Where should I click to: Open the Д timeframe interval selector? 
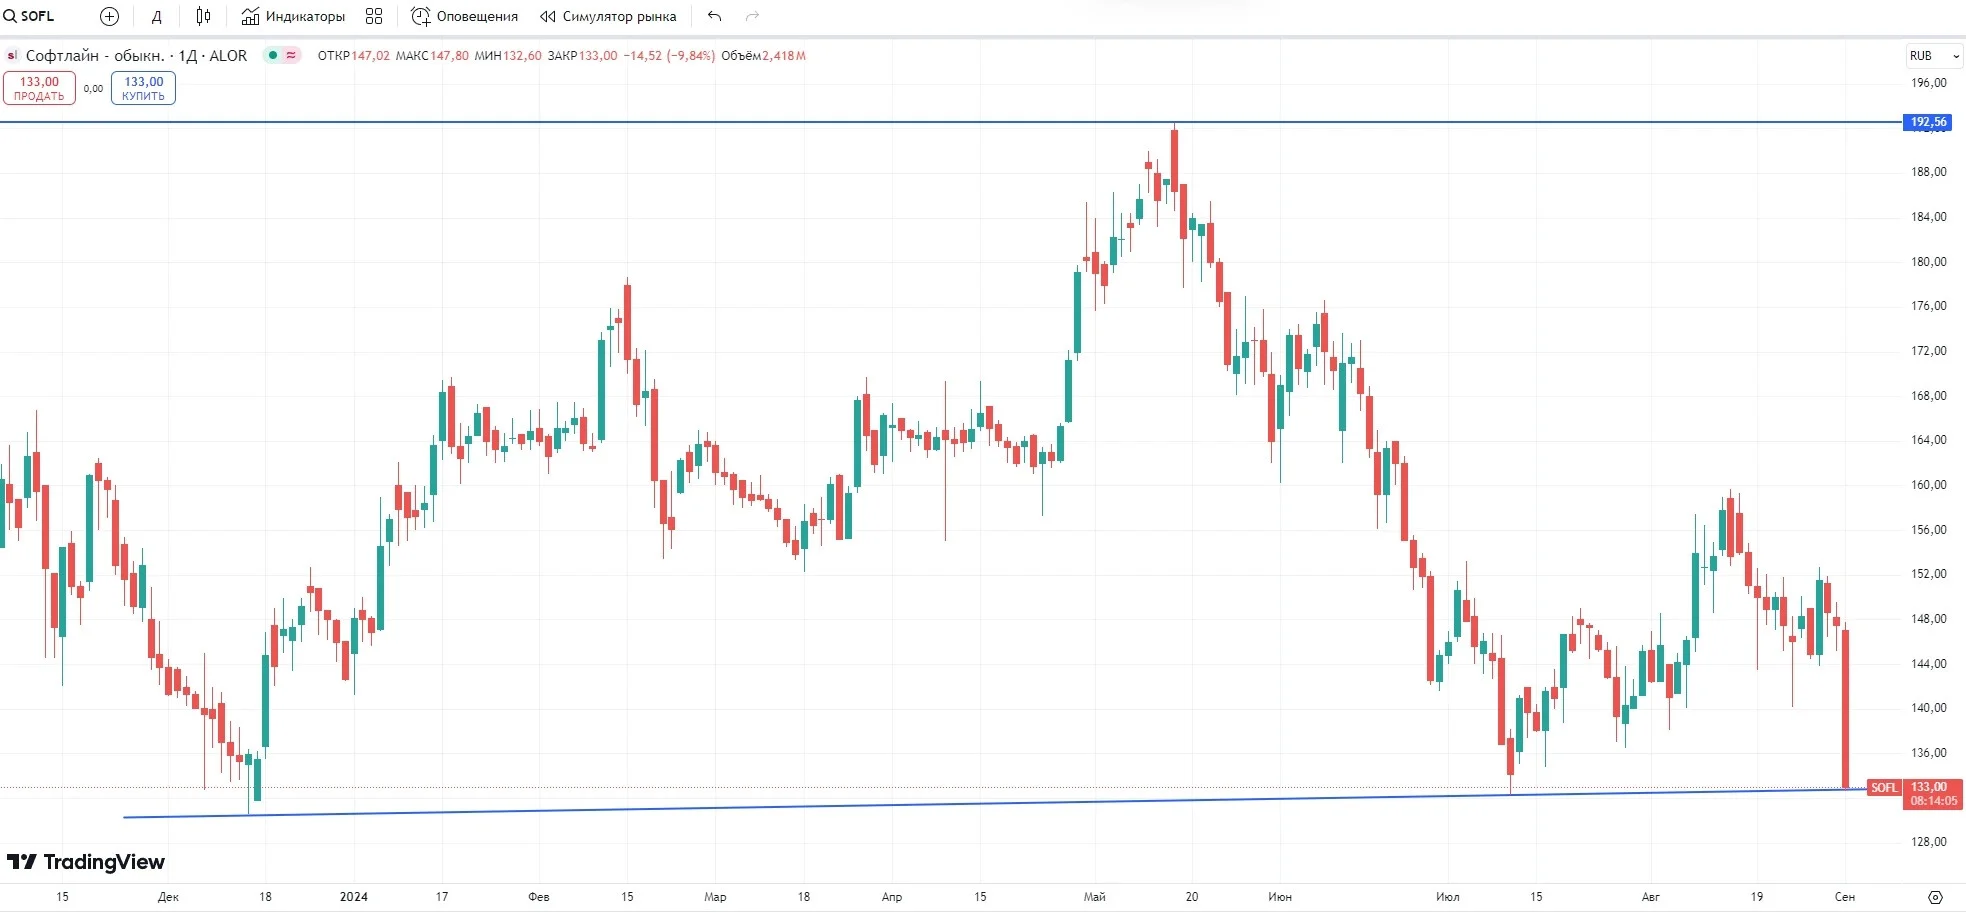156,16
